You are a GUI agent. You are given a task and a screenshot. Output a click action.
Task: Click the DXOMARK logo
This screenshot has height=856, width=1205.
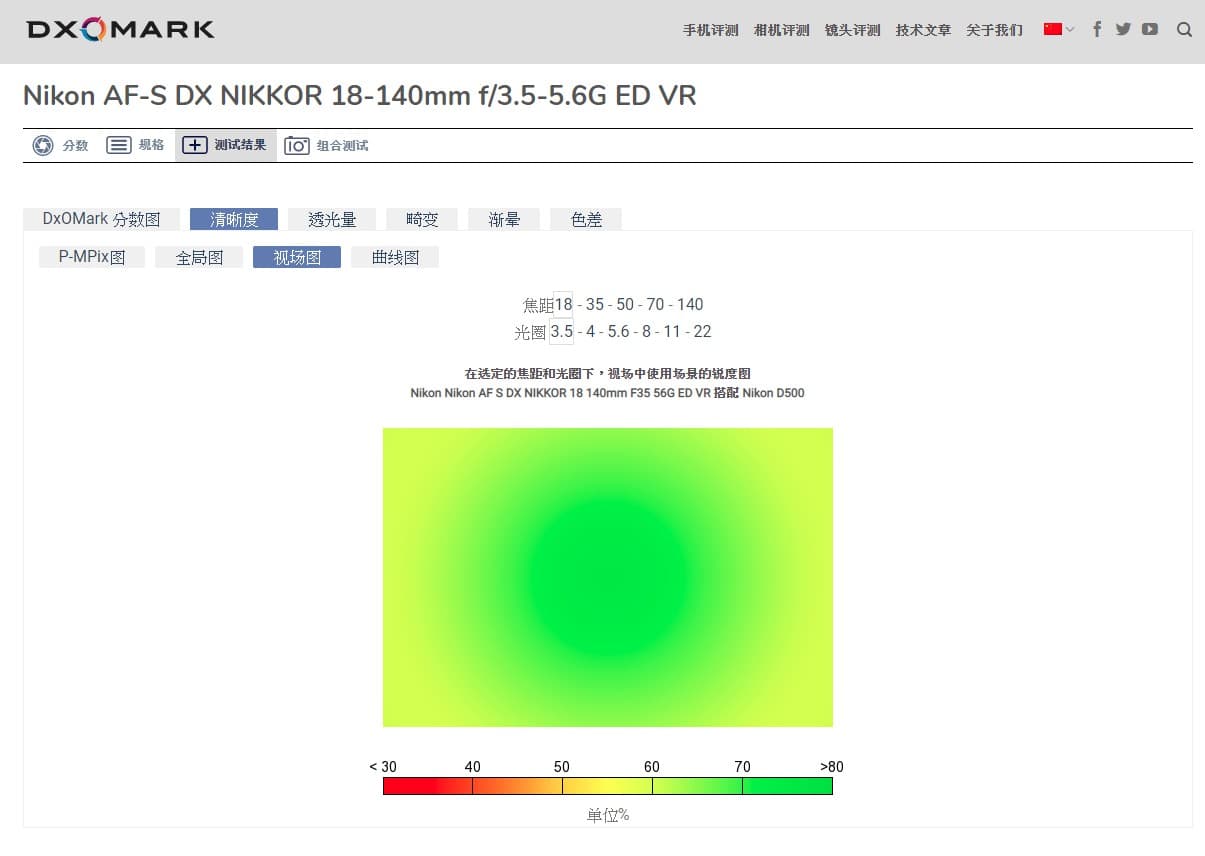click(x=121, y=30)
